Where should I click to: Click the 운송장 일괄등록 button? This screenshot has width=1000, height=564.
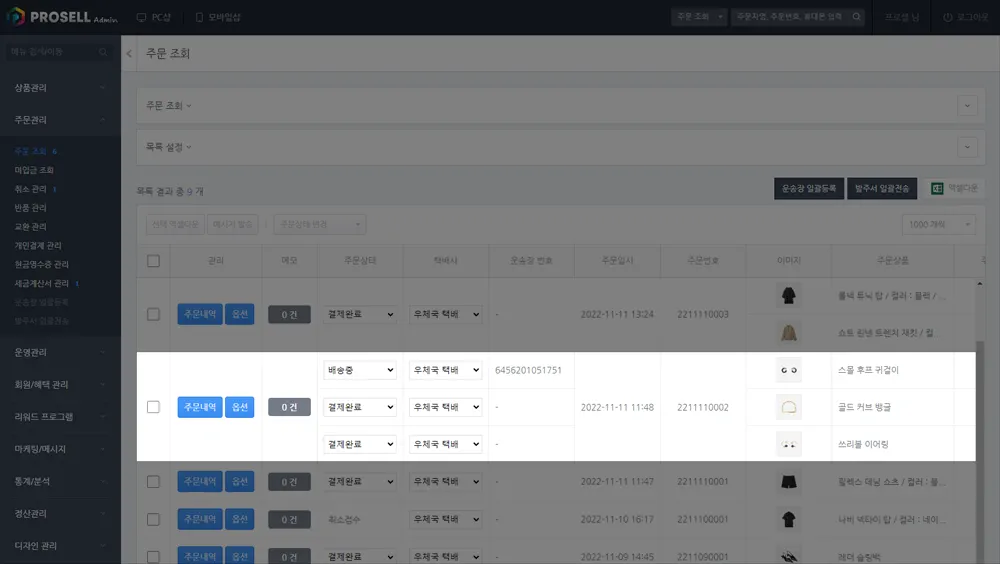click(x=809, y=188)
